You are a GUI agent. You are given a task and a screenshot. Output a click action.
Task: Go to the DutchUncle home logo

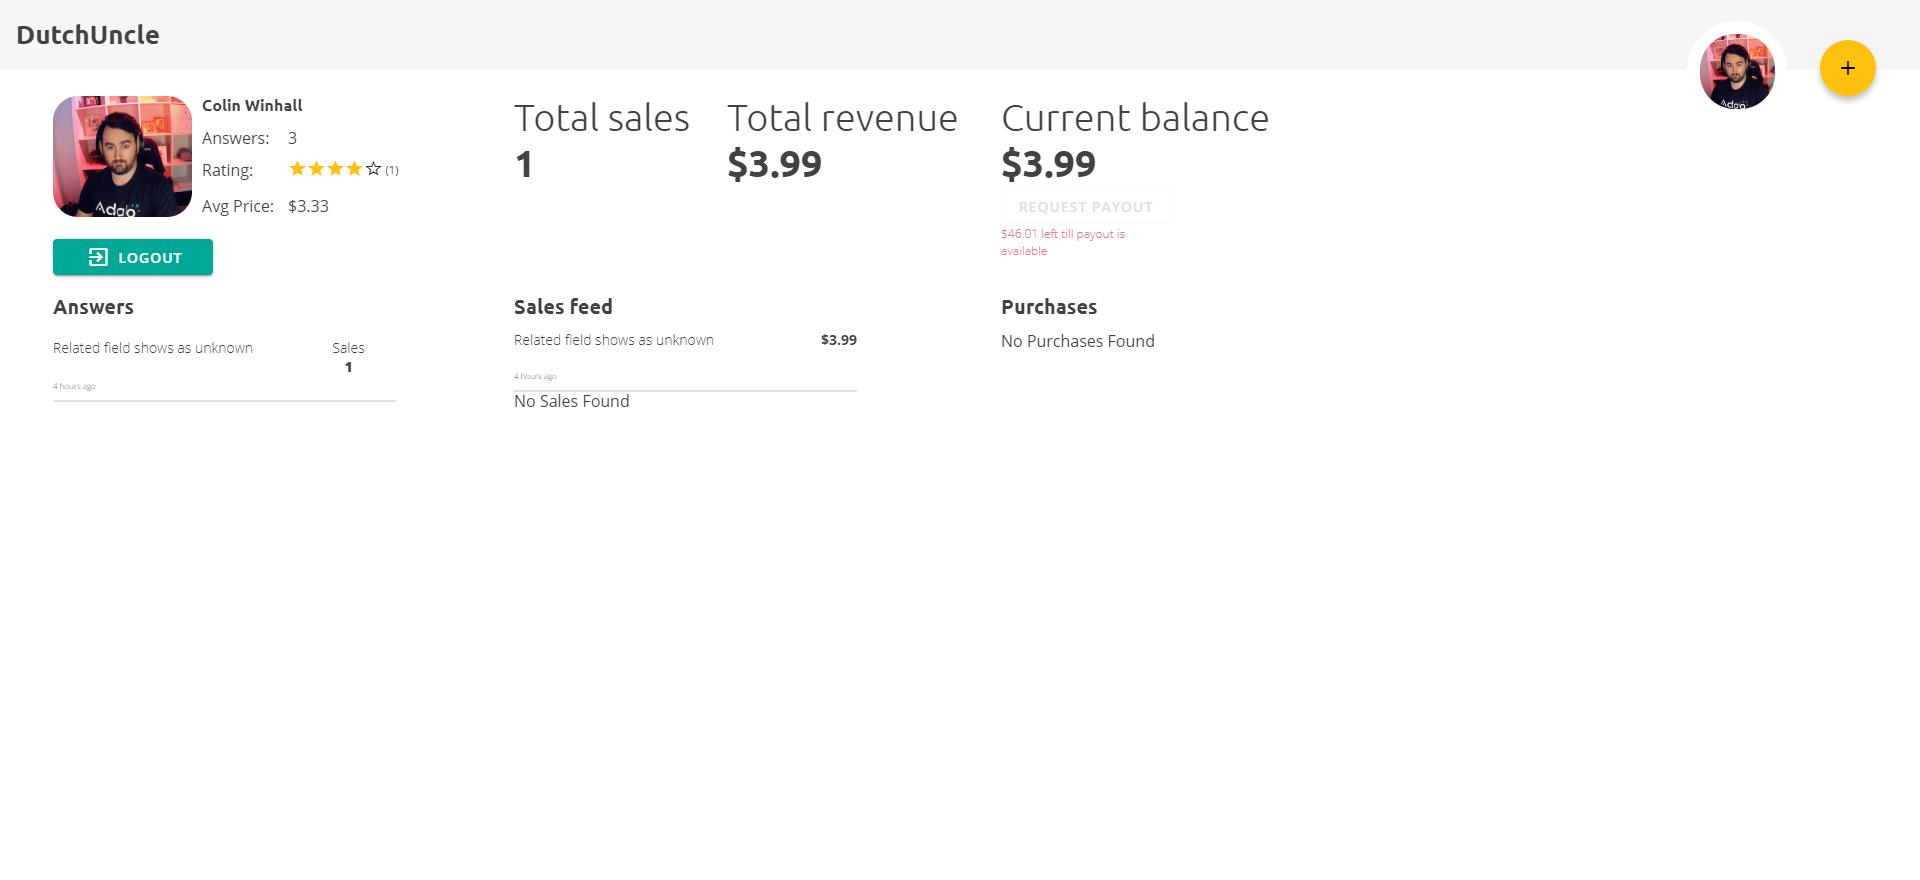[x=88, y=35]
